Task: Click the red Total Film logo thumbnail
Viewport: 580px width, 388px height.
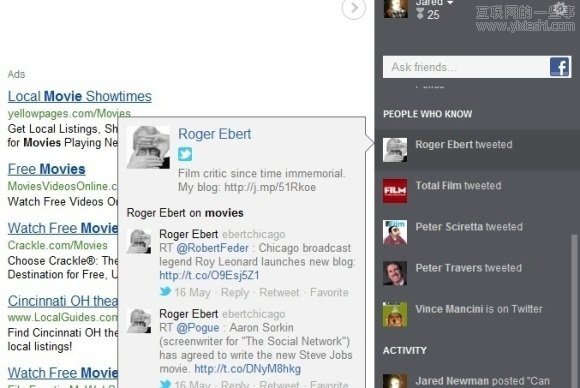Action: tap(395, 191)
